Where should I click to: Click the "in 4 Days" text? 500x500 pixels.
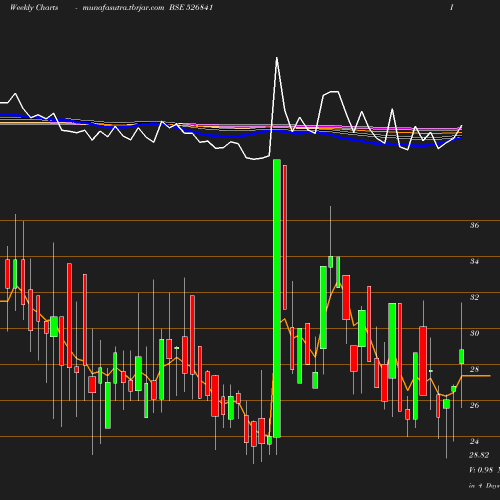pyautogui.click(x=484, y=486)
